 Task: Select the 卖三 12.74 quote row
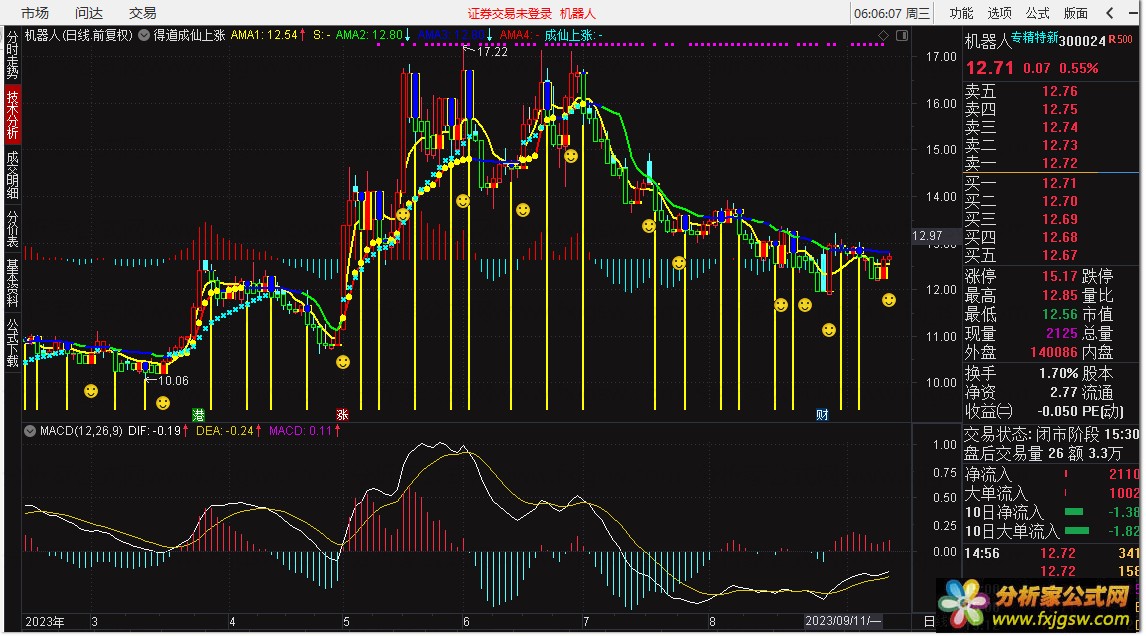1050,127
